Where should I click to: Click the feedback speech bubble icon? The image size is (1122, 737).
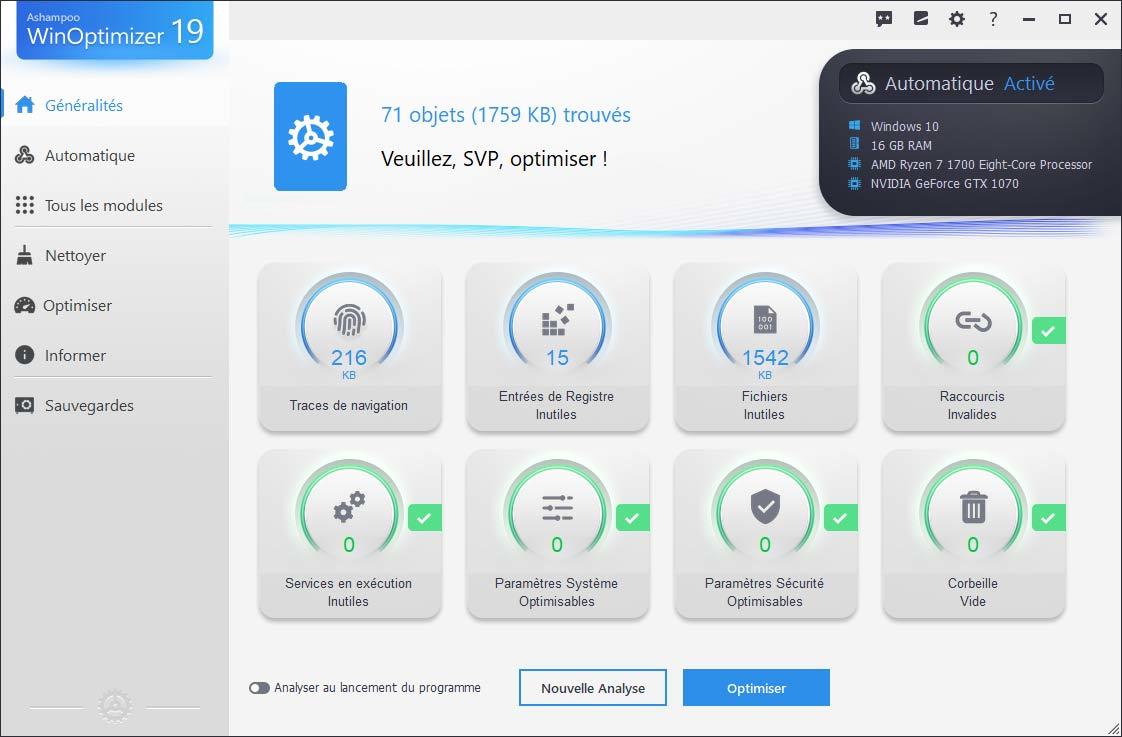(884, 19)
